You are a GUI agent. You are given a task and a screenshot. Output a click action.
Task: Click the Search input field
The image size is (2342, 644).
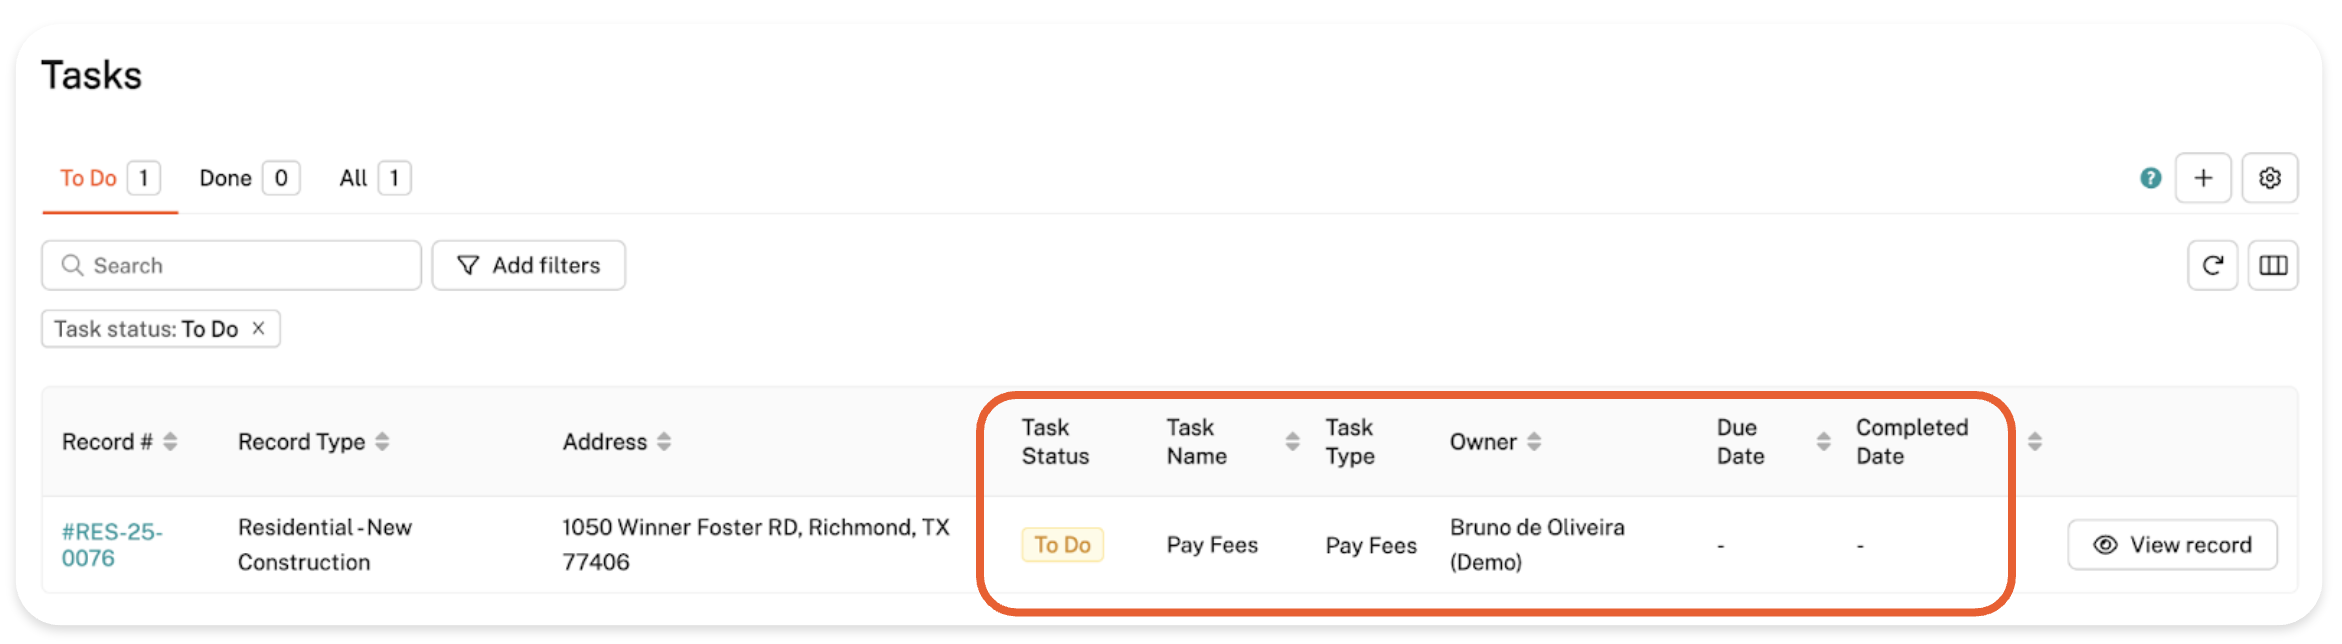pyautogui.click(x=240, y=265)
